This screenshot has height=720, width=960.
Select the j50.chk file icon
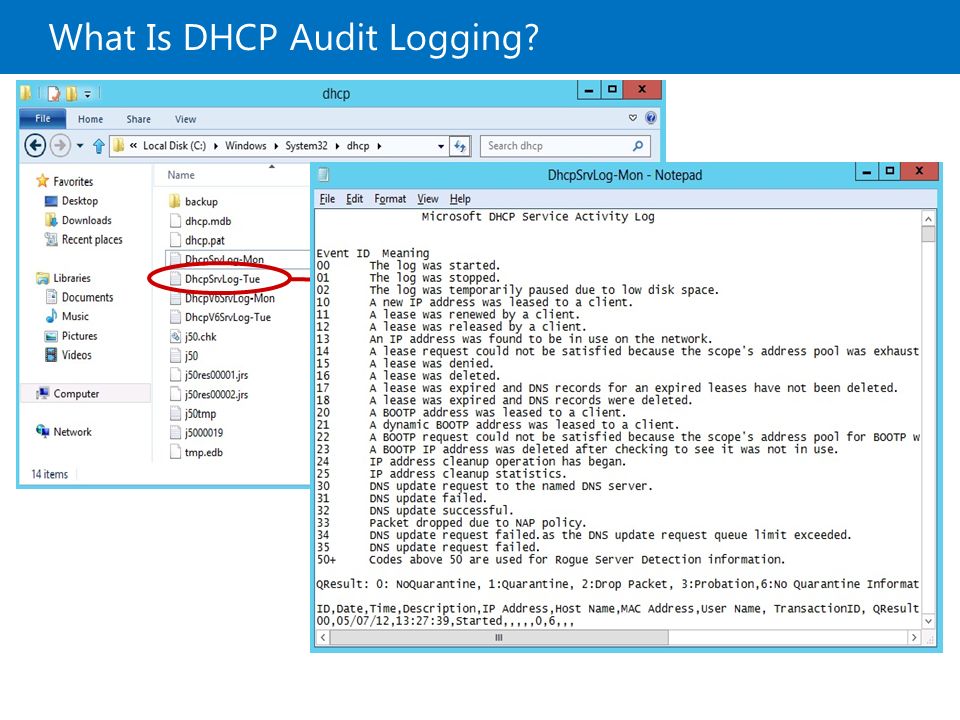pos(175,337)
